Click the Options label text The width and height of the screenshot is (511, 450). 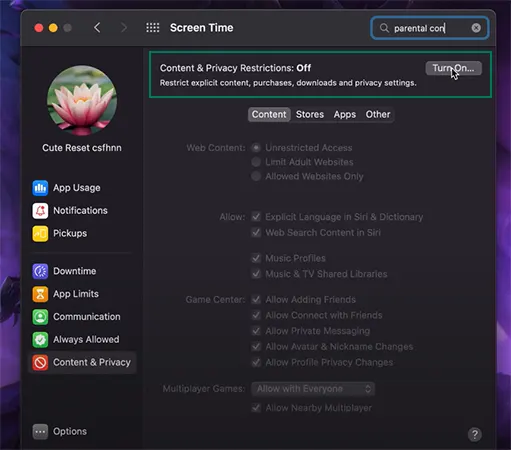70,432
